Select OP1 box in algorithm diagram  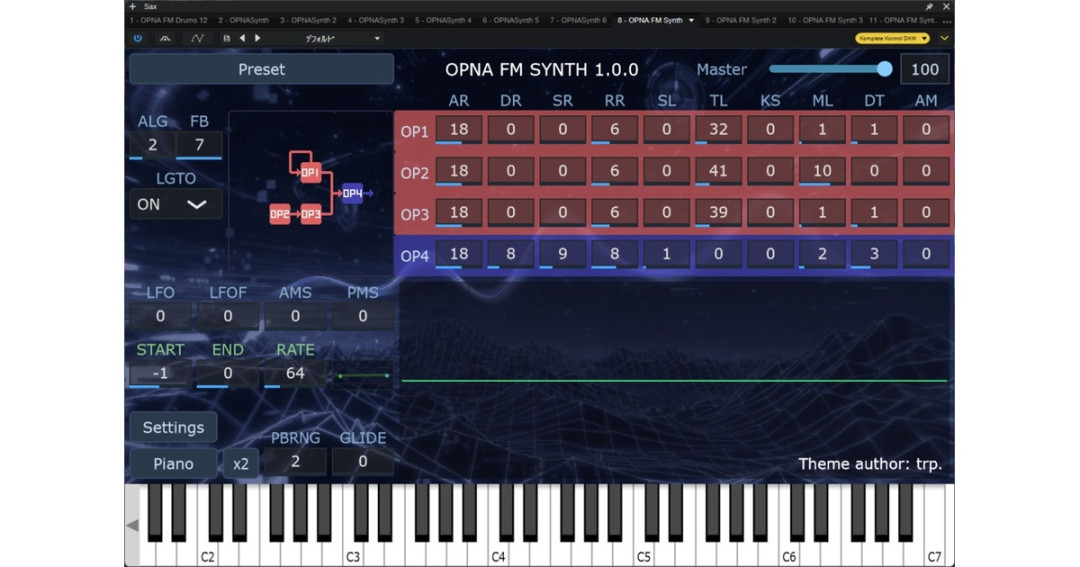(311, 172)
